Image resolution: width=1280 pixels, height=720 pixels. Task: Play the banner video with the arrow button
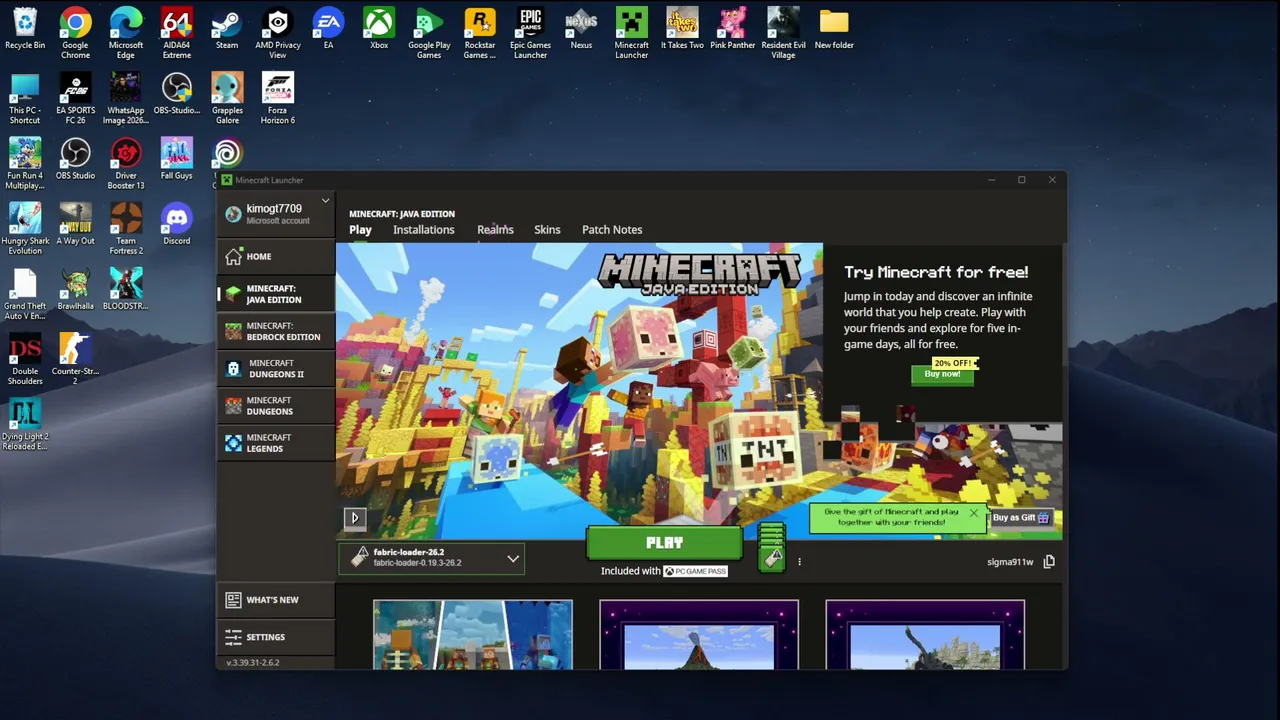(354, 518)
